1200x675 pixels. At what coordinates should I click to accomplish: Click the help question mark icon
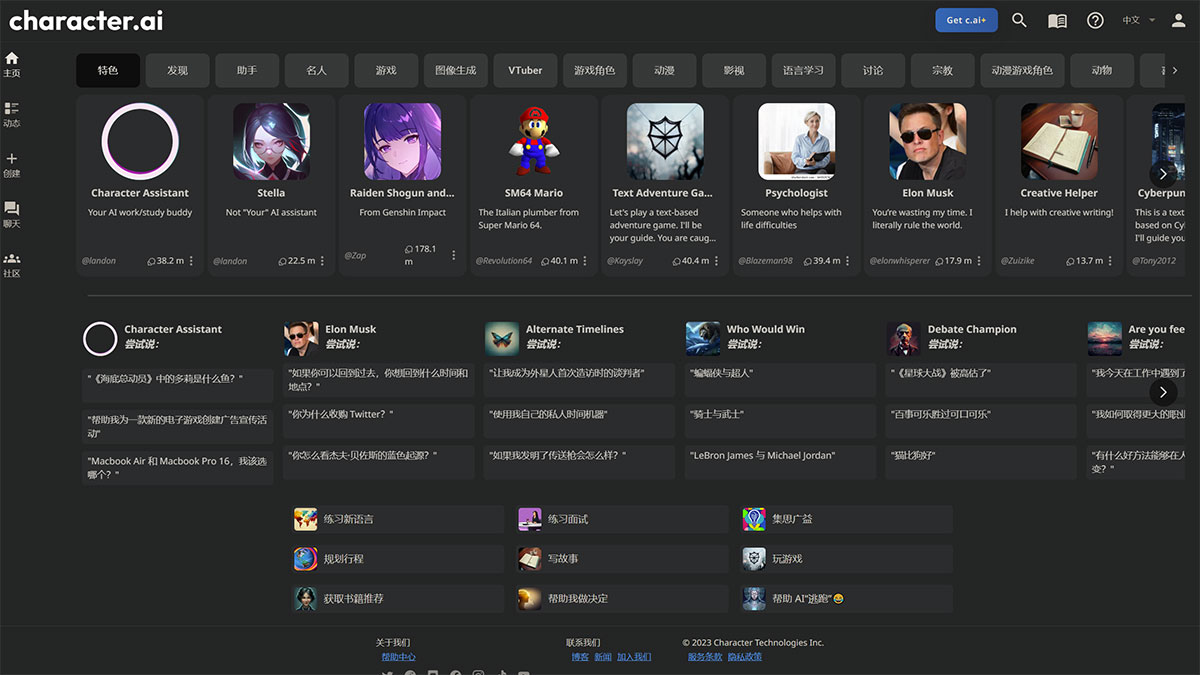1095,19
